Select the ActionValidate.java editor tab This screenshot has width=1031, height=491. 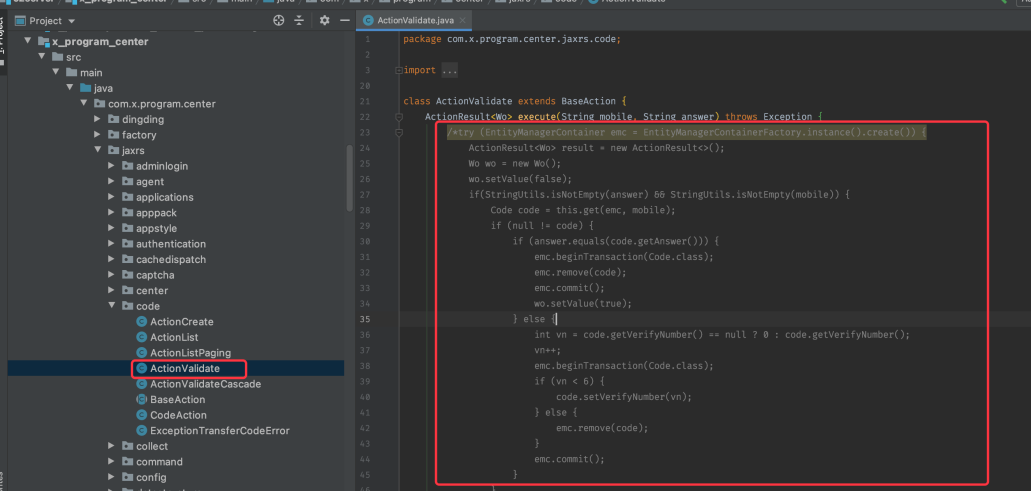pos(416,20)
